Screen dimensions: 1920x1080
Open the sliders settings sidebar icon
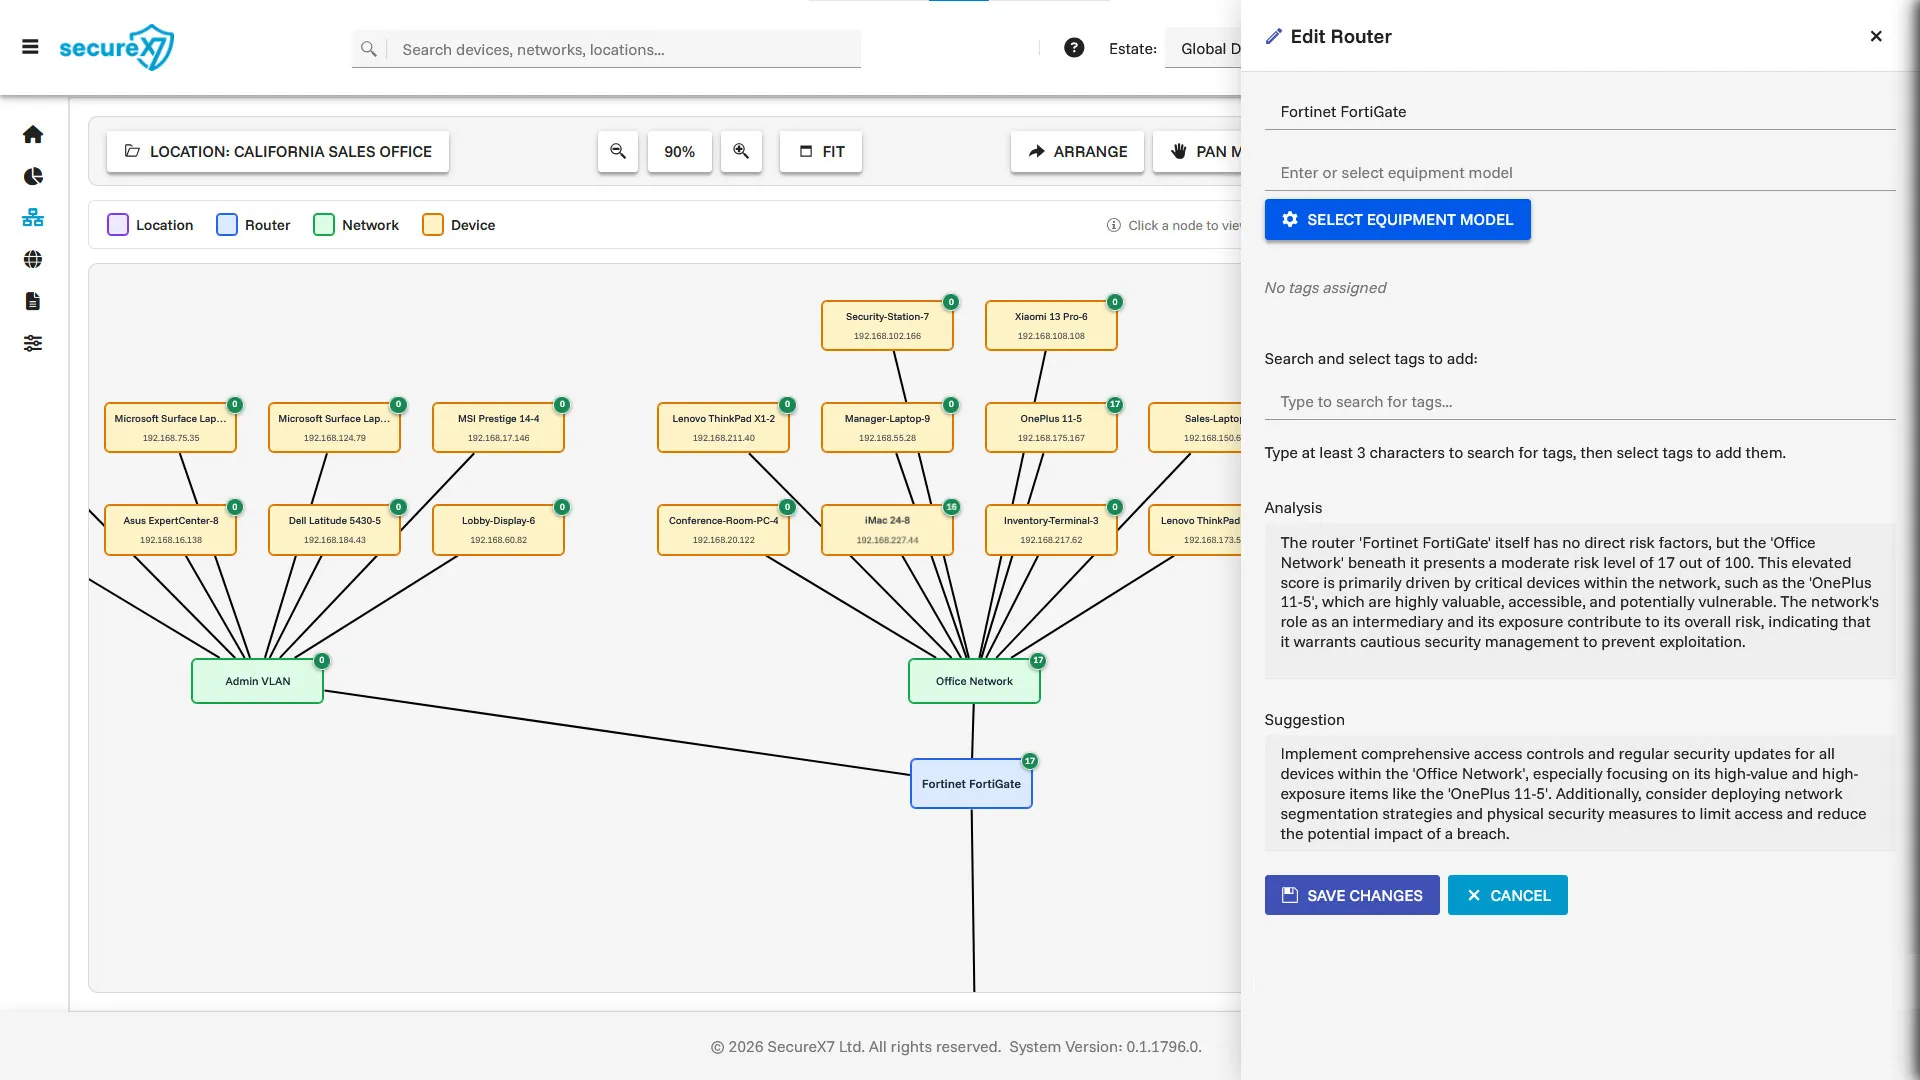point(33,343)
